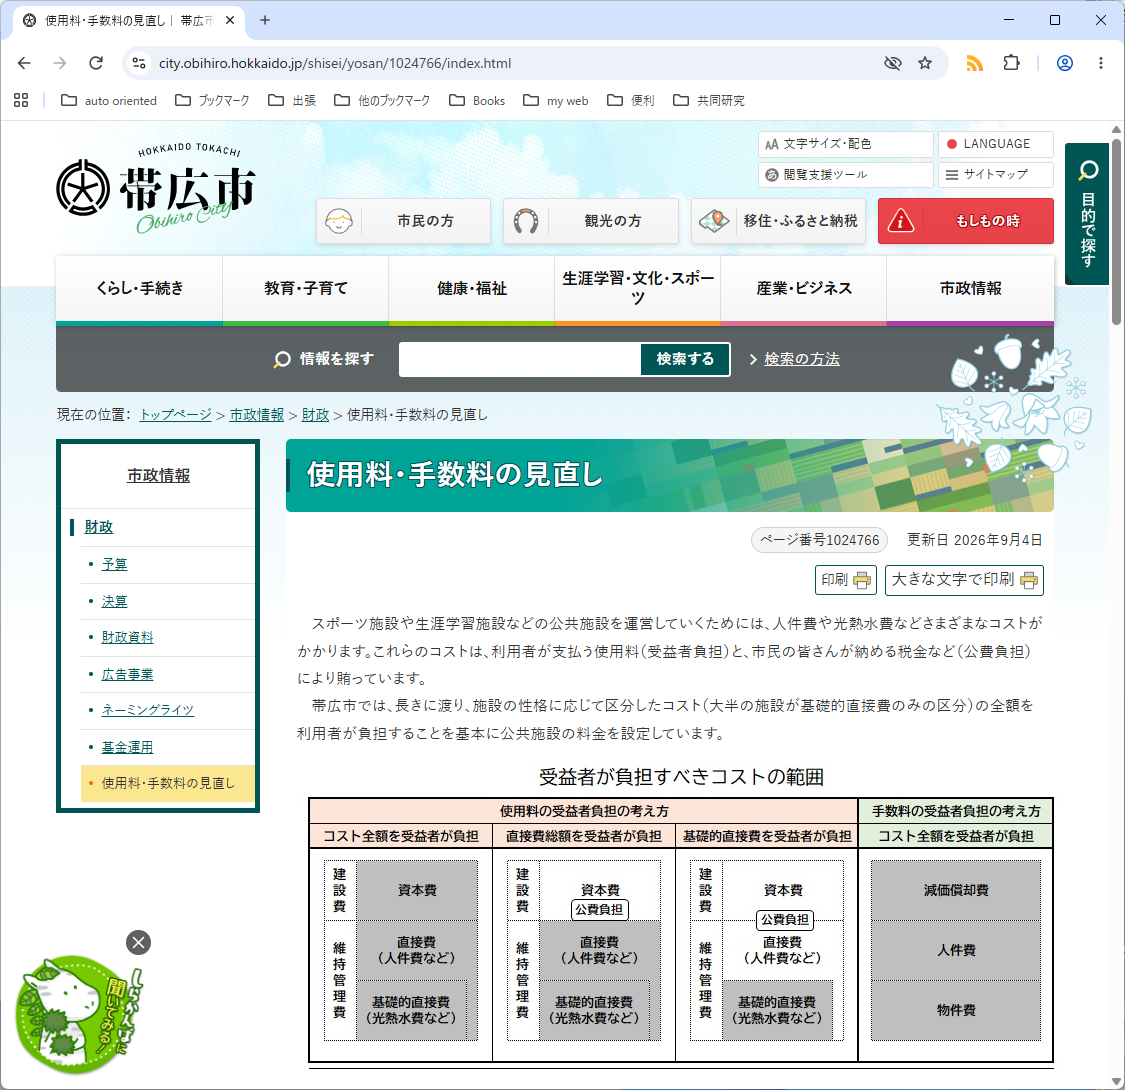1125x1090 pixels.
Task: Click the crossed-out eye icon in the address bar
Action: tap(893, 63)
